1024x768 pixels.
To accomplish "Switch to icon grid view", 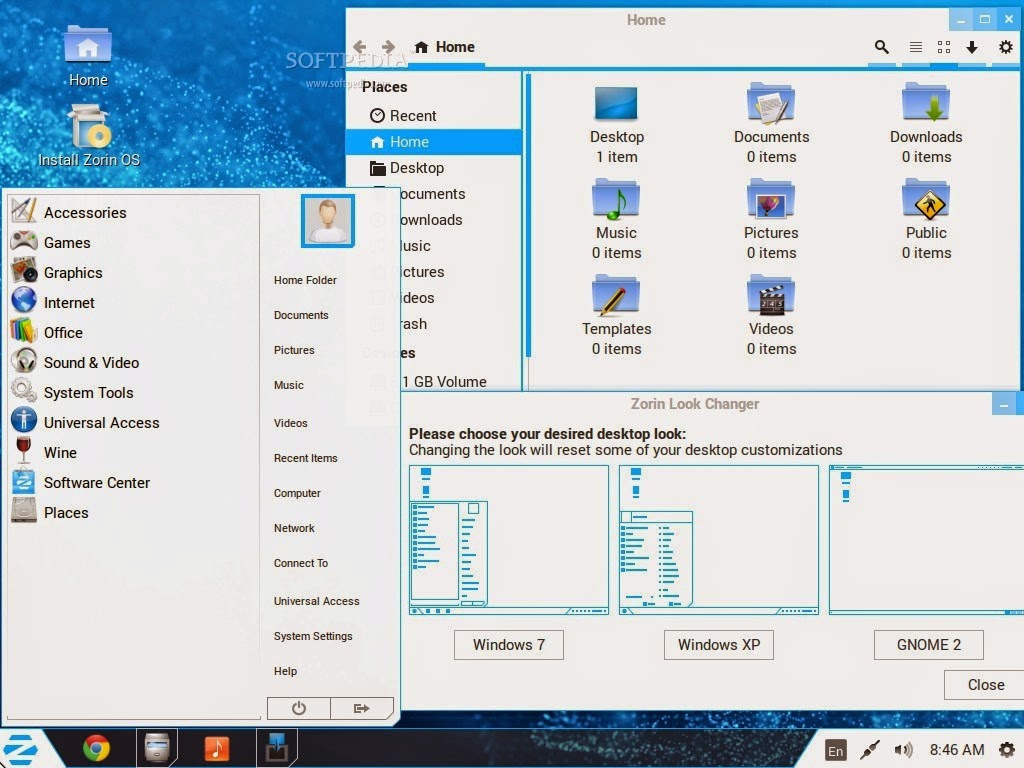I will [x=944, y=47].
